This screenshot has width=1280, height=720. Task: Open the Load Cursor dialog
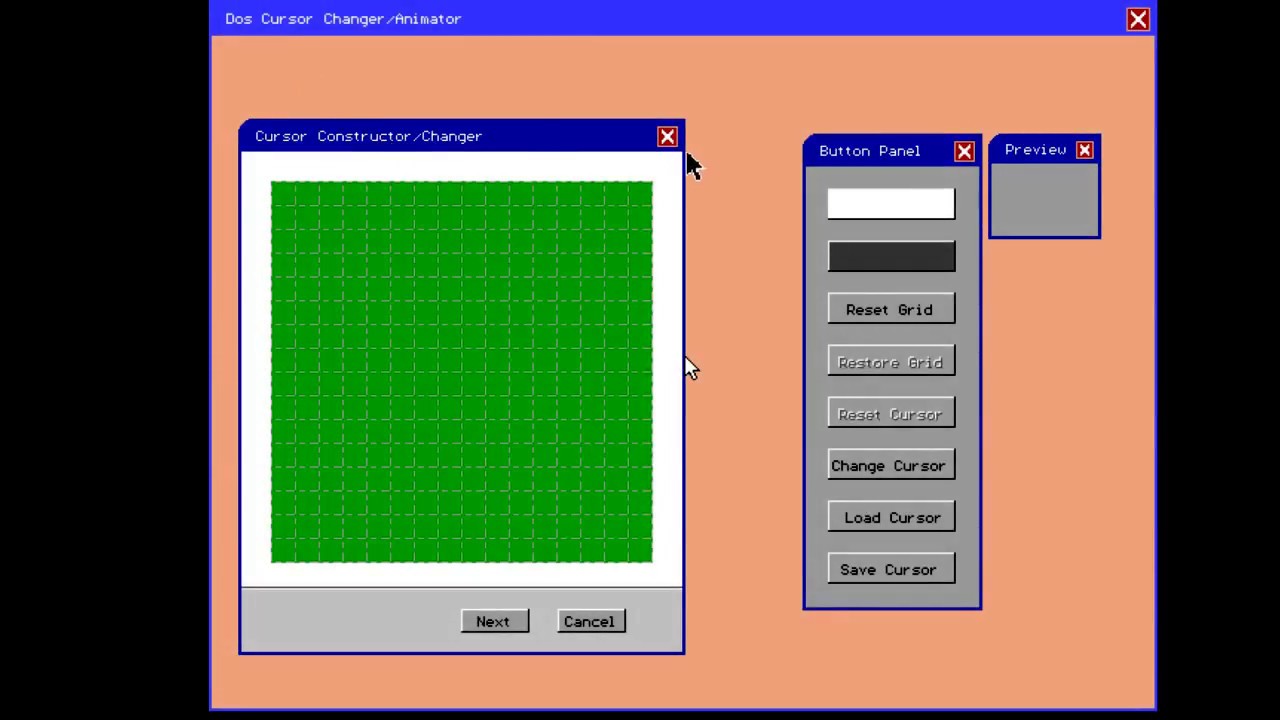[891, 517]
